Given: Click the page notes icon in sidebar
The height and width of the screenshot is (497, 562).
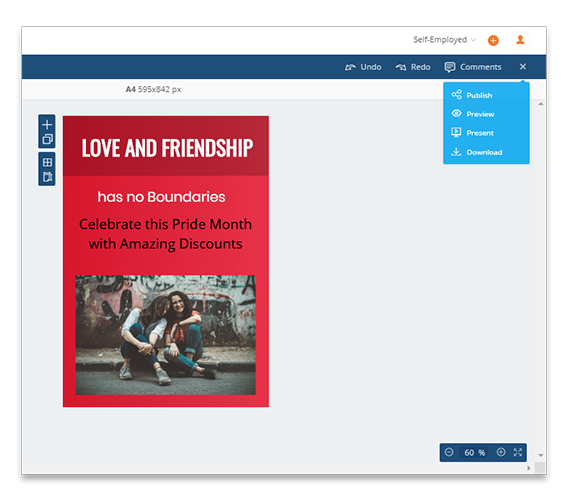Looking at the screenshot, I should (47, 177).
